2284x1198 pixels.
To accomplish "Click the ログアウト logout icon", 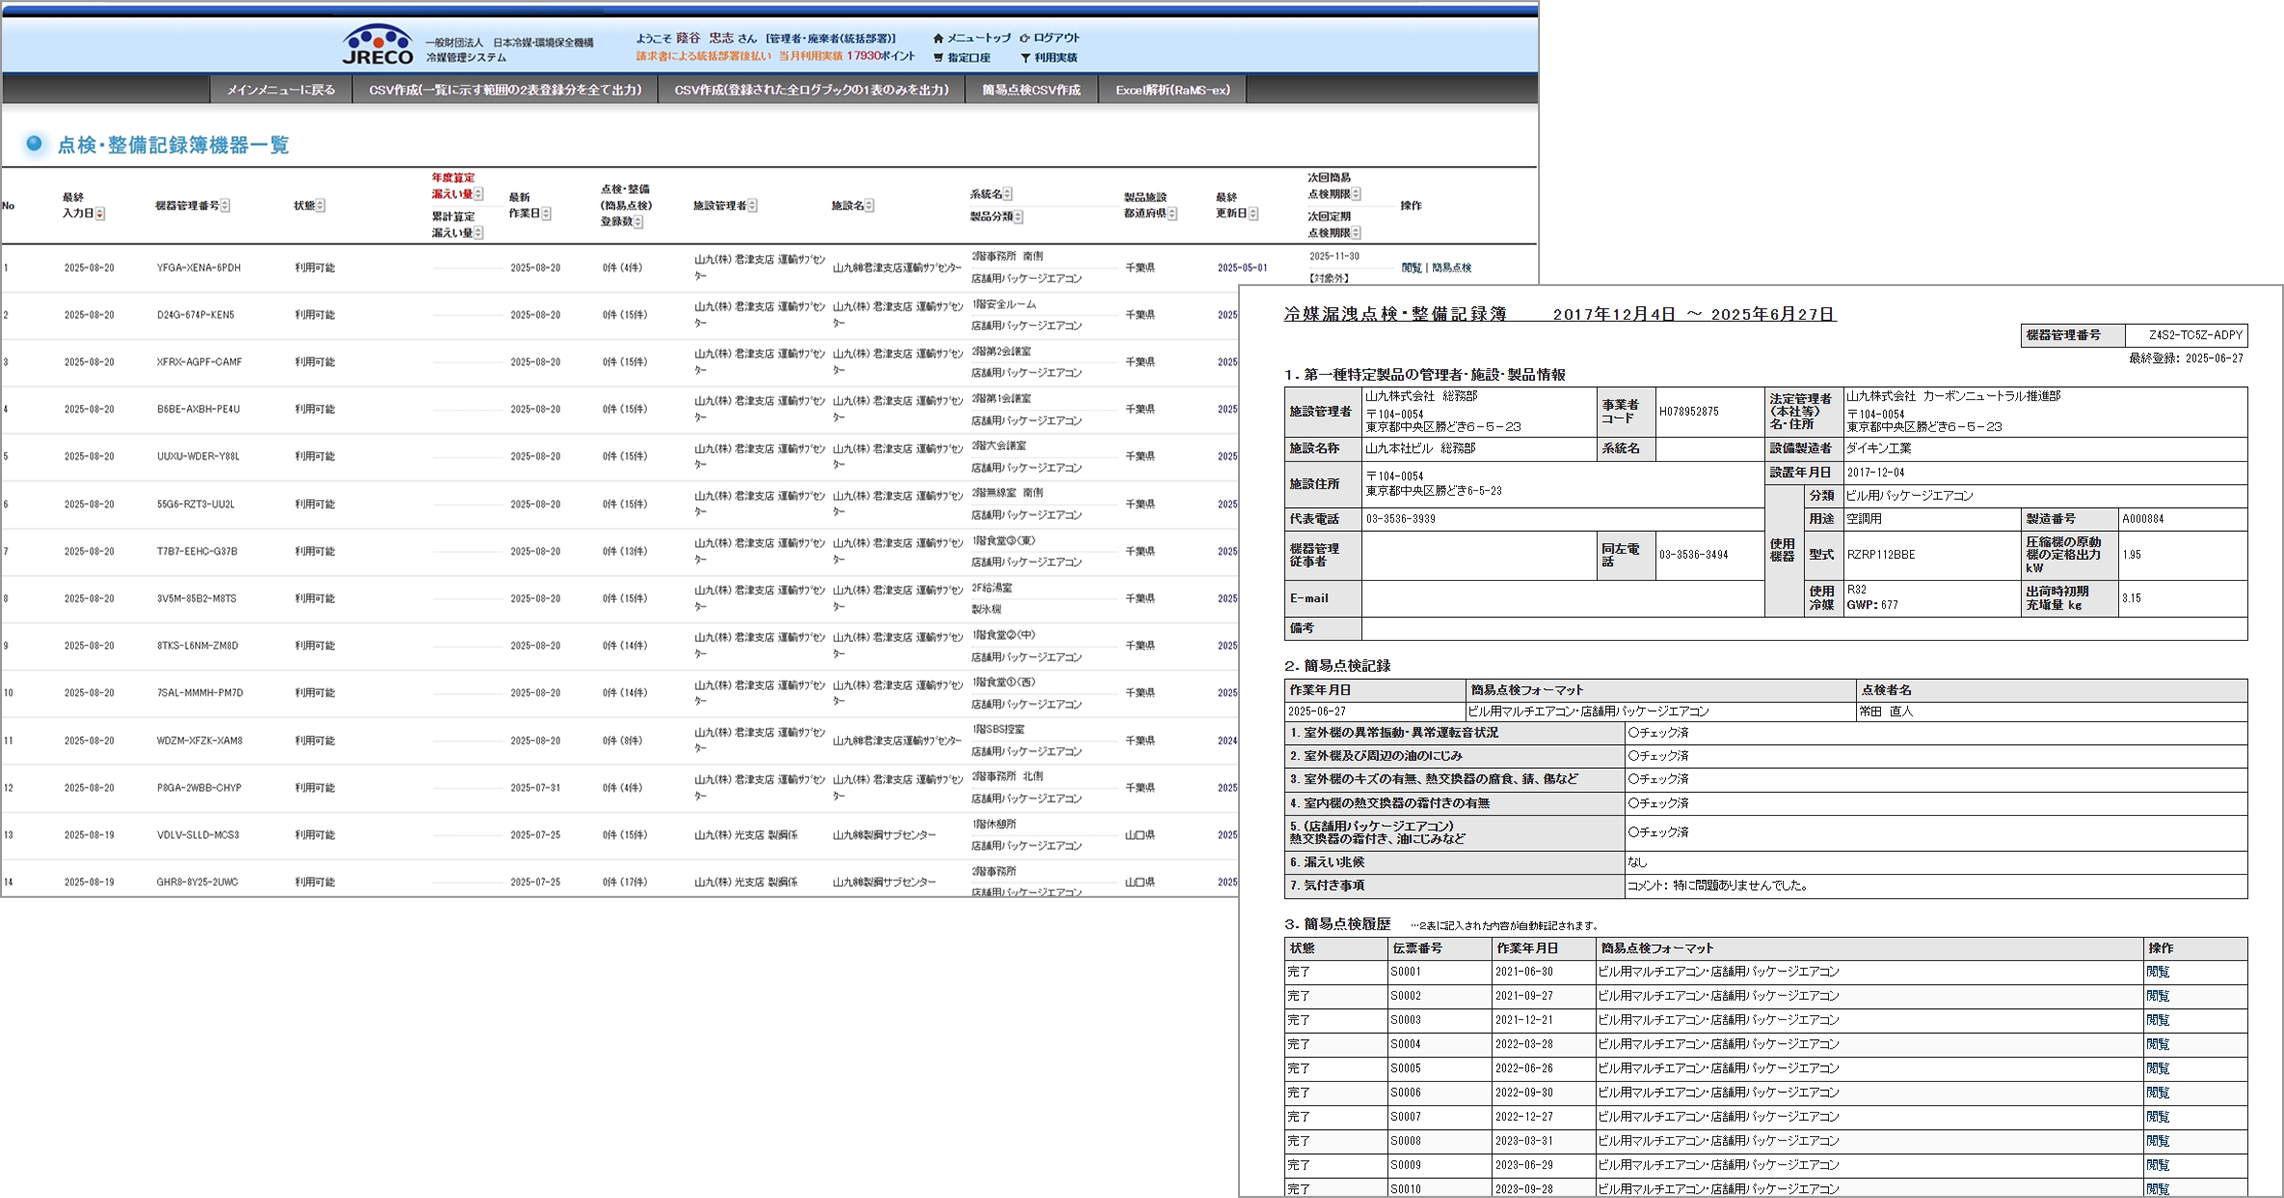I will pyautogui.click(x=1024, y=38).
